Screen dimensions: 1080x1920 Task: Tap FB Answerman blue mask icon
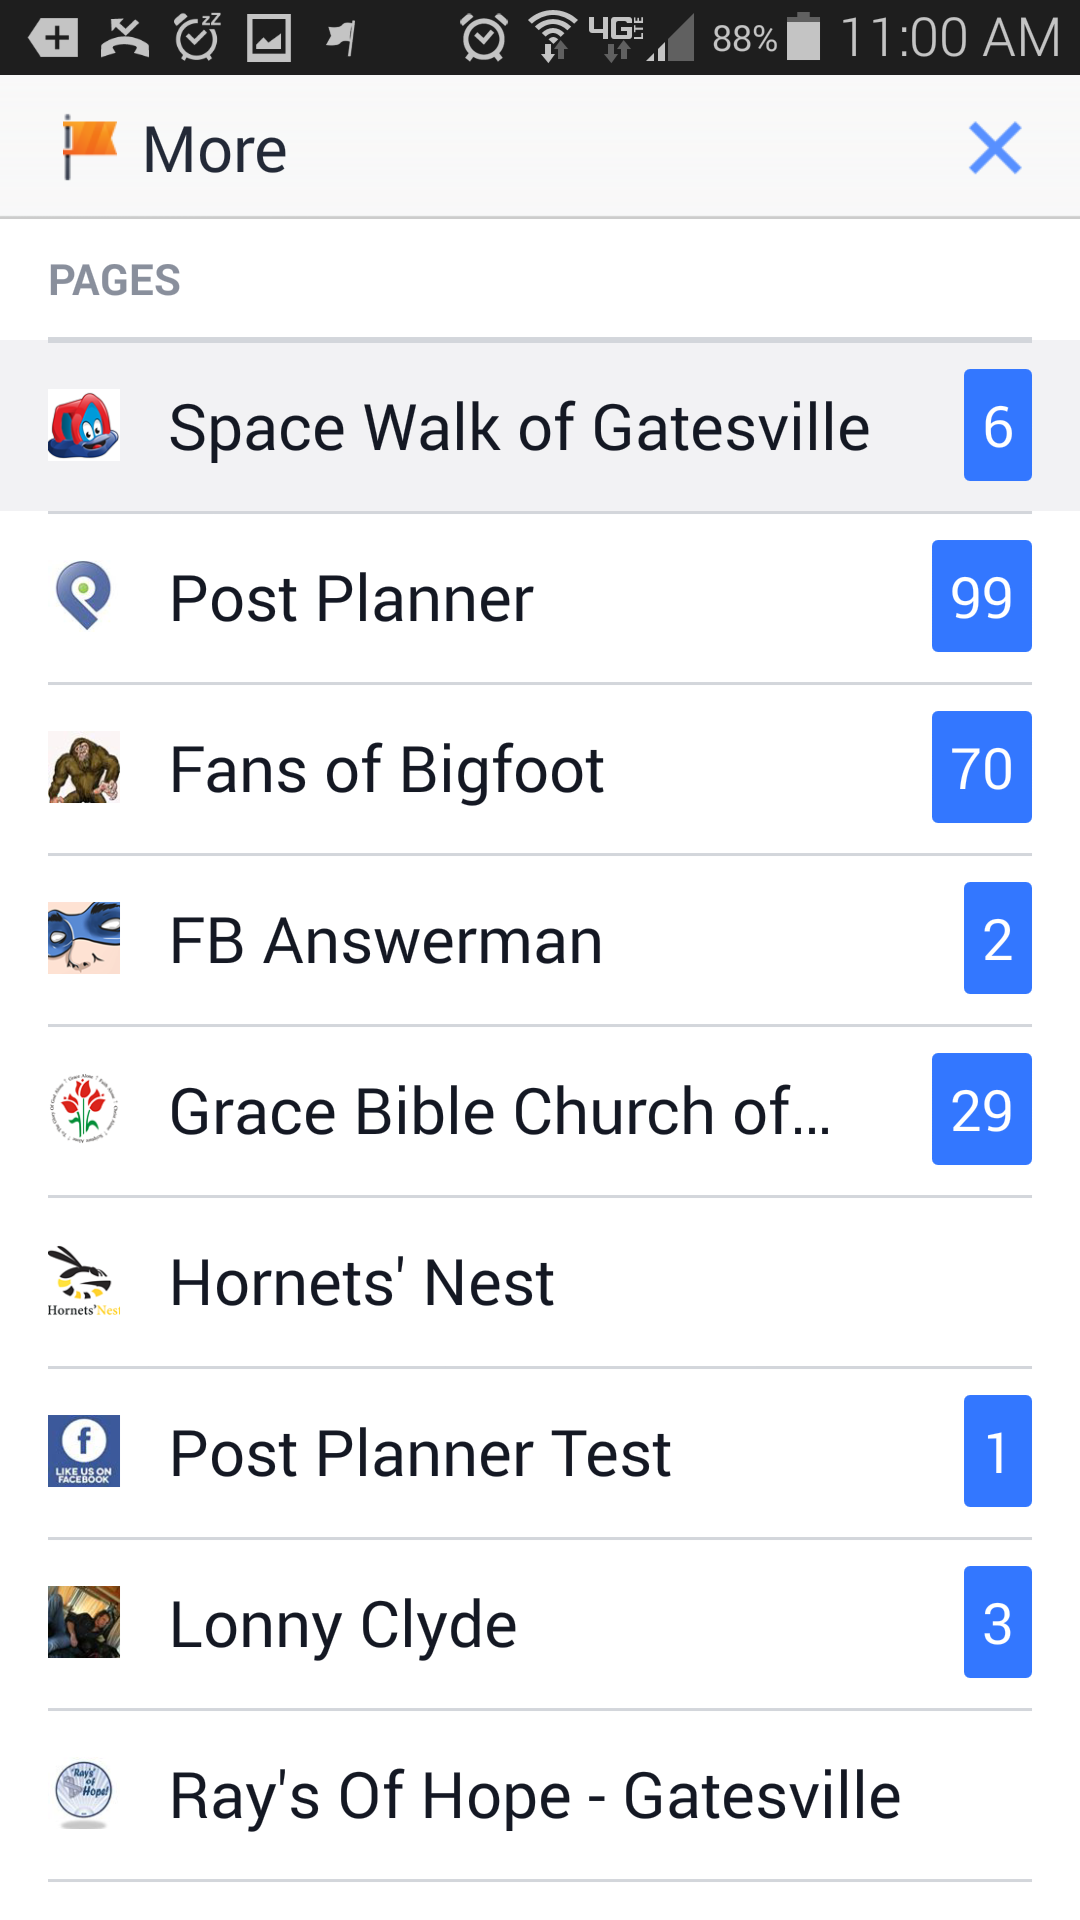pyautogui.click(x=84, y=938)
